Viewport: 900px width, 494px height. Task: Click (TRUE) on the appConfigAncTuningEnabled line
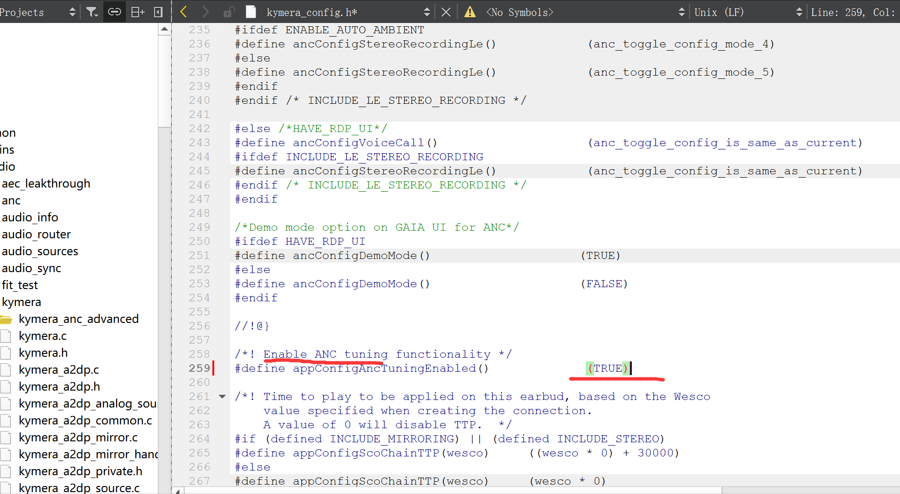pyautogui.click(x=608, y=368)
